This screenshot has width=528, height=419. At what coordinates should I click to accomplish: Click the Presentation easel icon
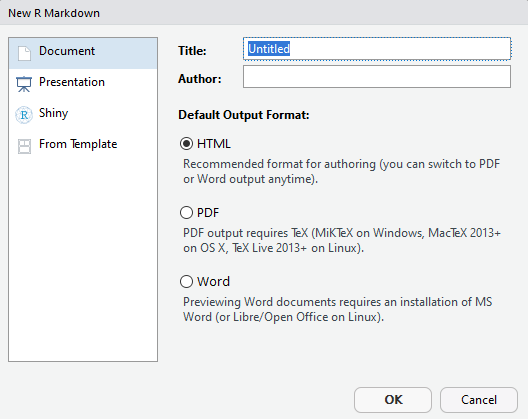pyautogui.click(x=24, y=84)
